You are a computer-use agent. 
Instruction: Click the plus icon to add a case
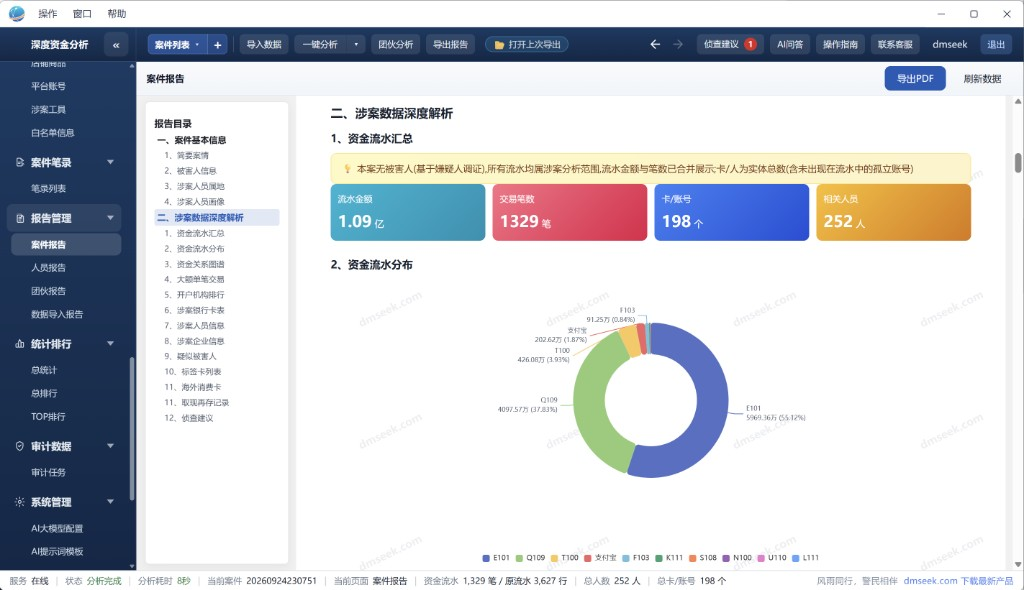click(217, 45)
